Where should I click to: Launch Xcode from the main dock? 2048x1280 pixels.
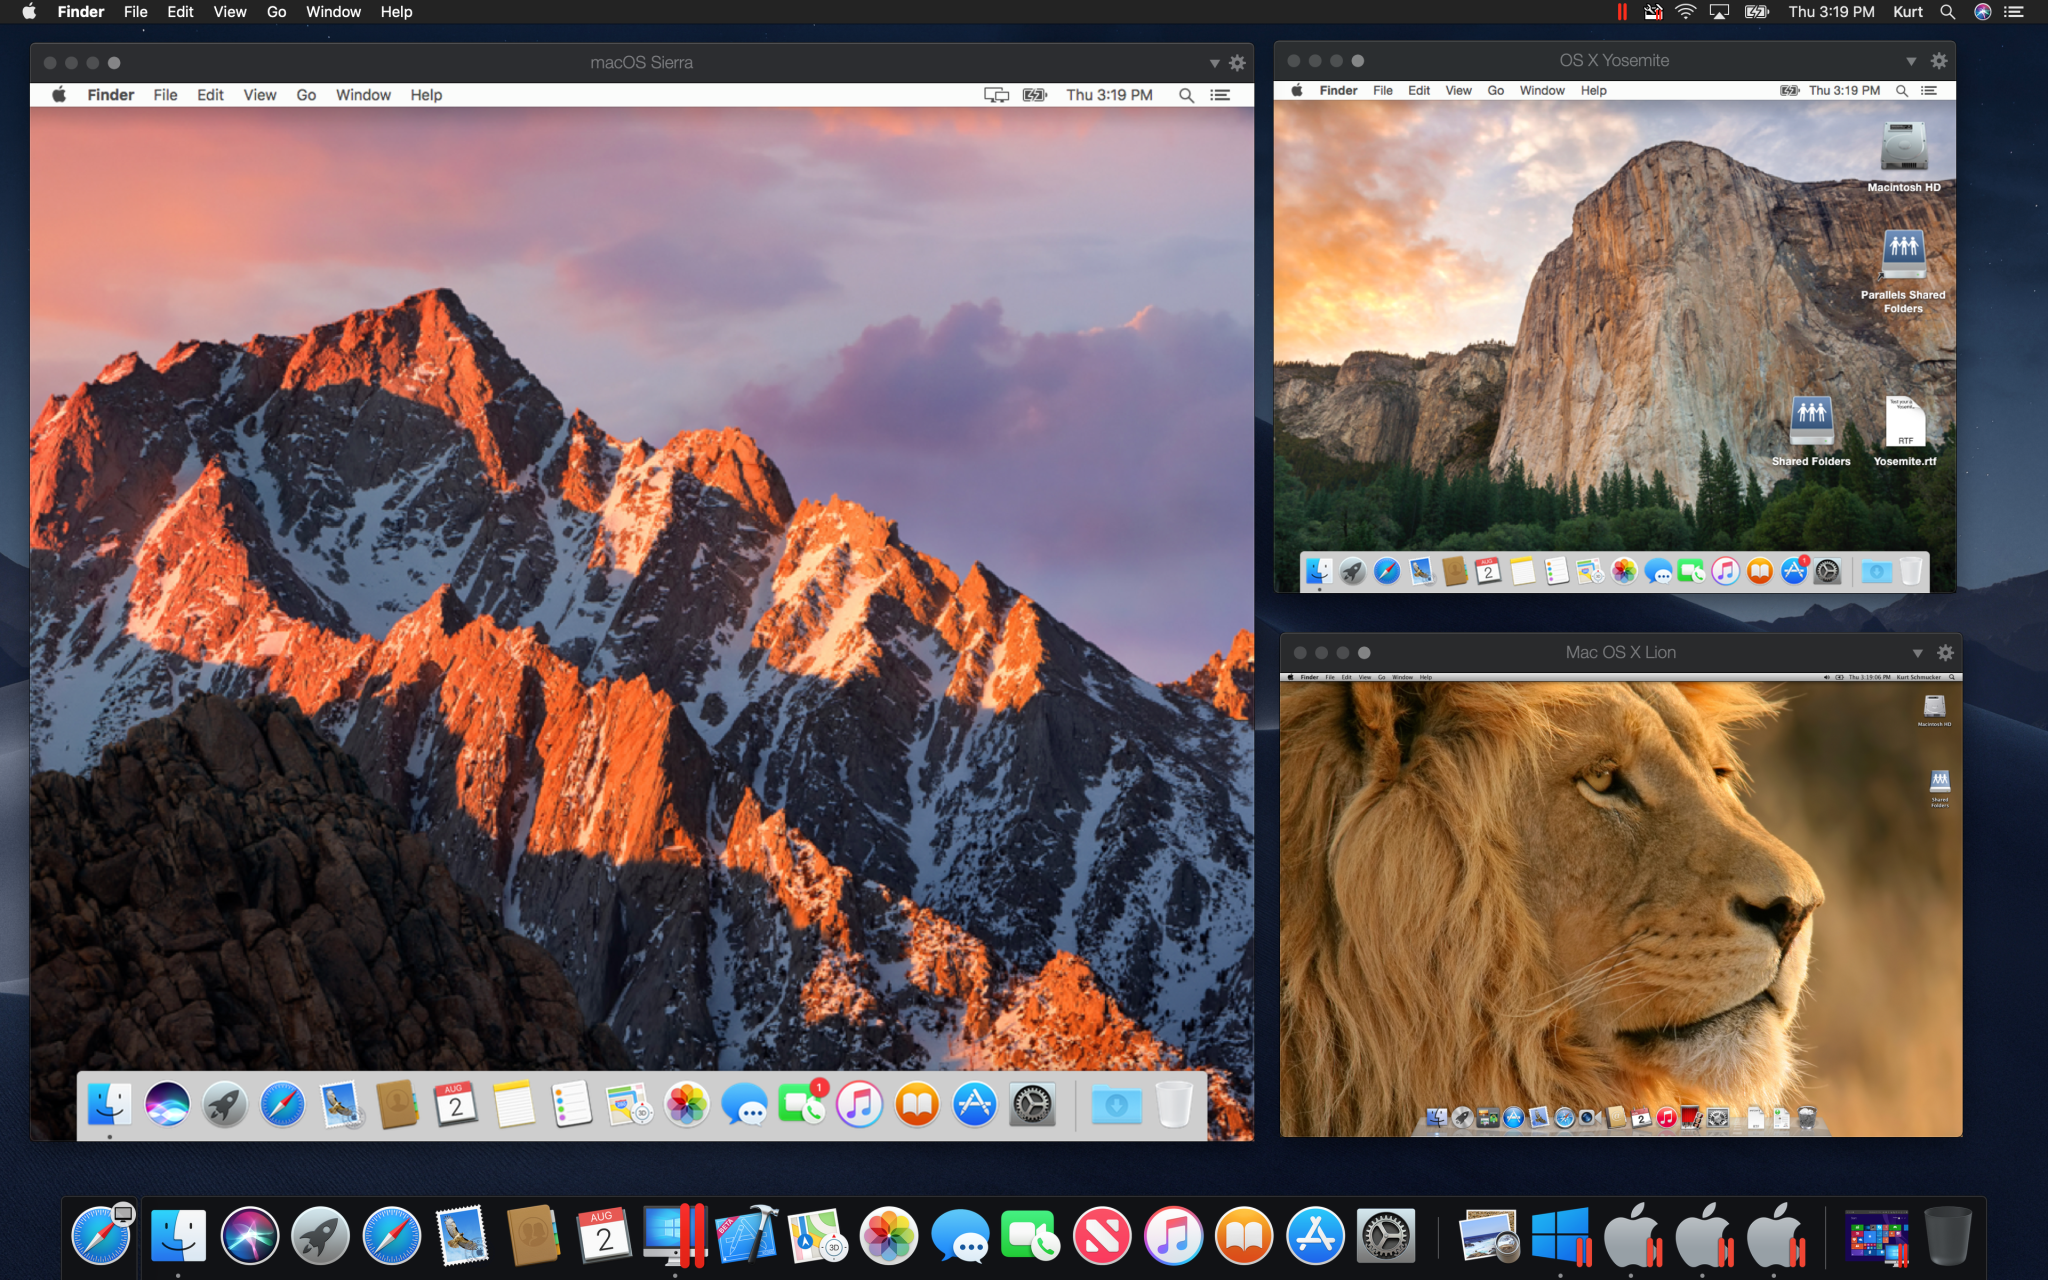pos(747,1236)
